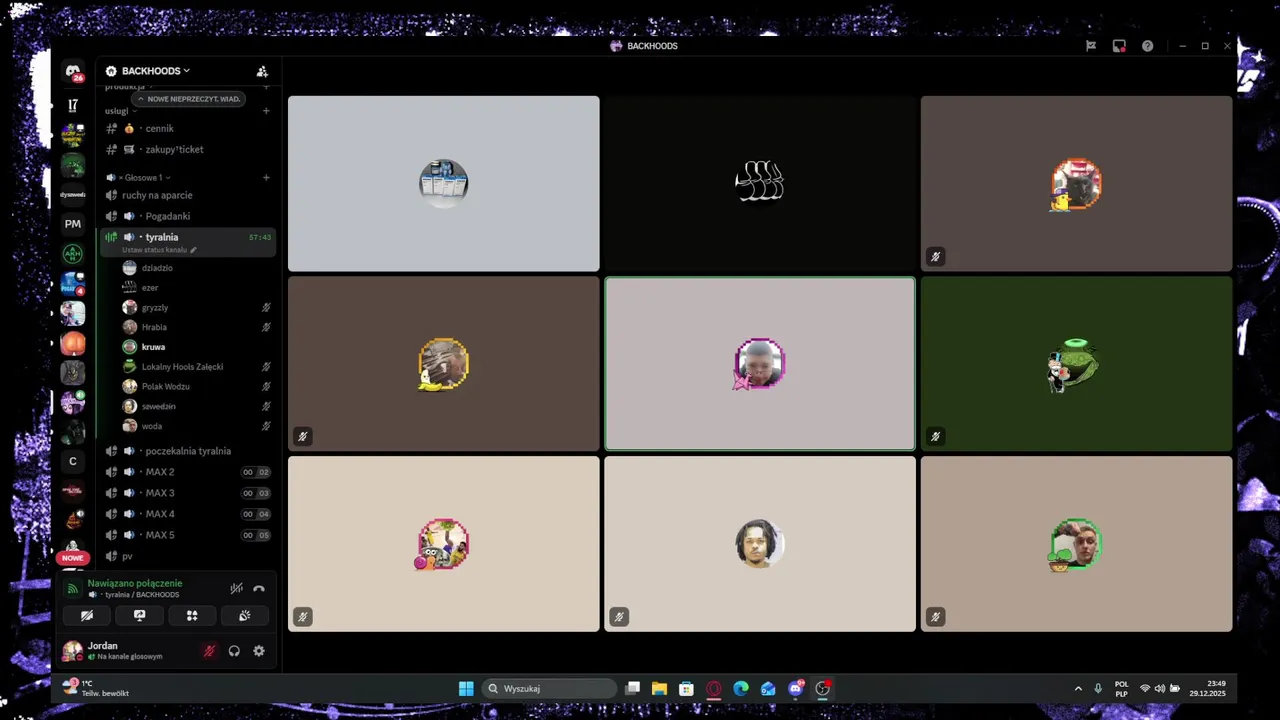Open the inbox icon in title bar
This screenshot has width=1280, height=720.
click(x=1119, y=46)
